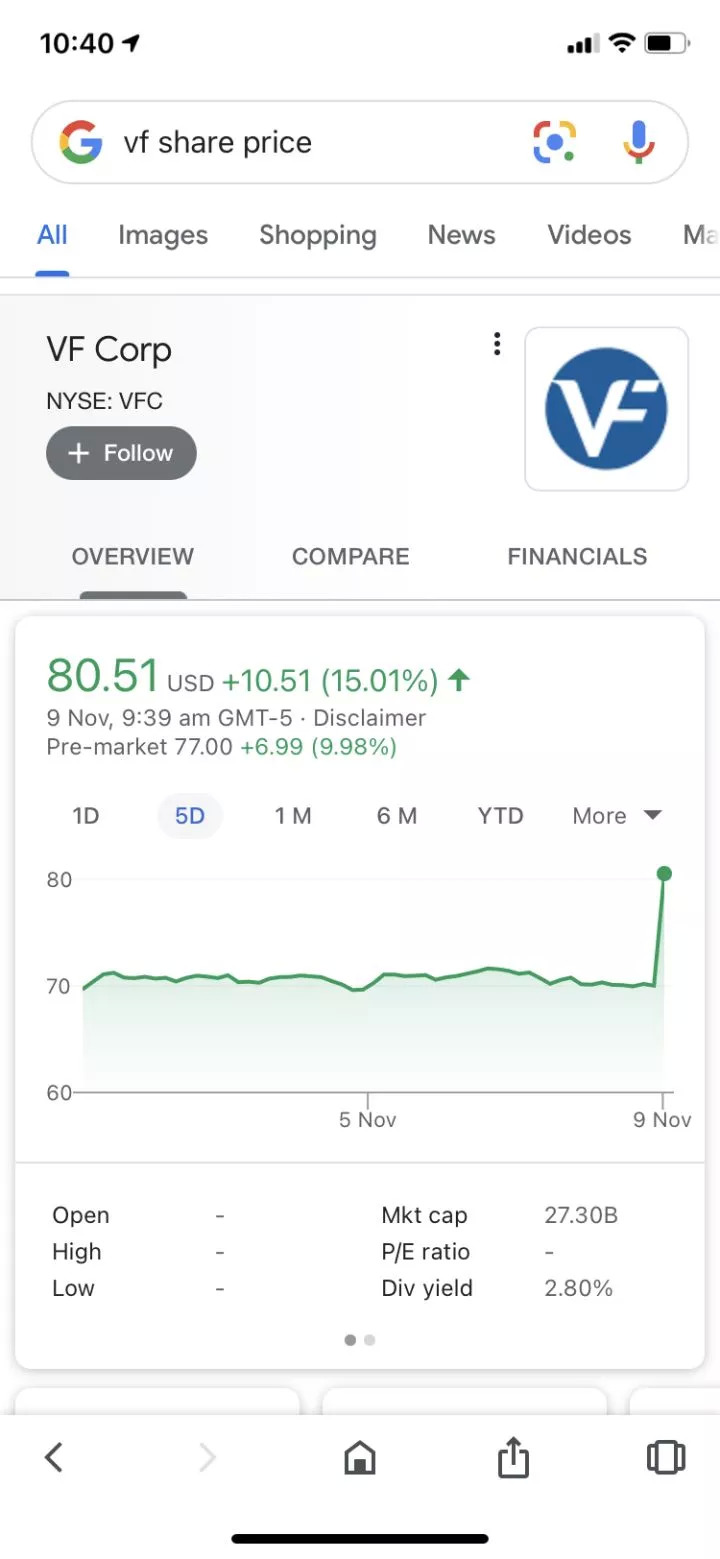This screenshot has width=720, height=1559.
Task: Tap the browser back arrow
Action: click(55, 1458)
